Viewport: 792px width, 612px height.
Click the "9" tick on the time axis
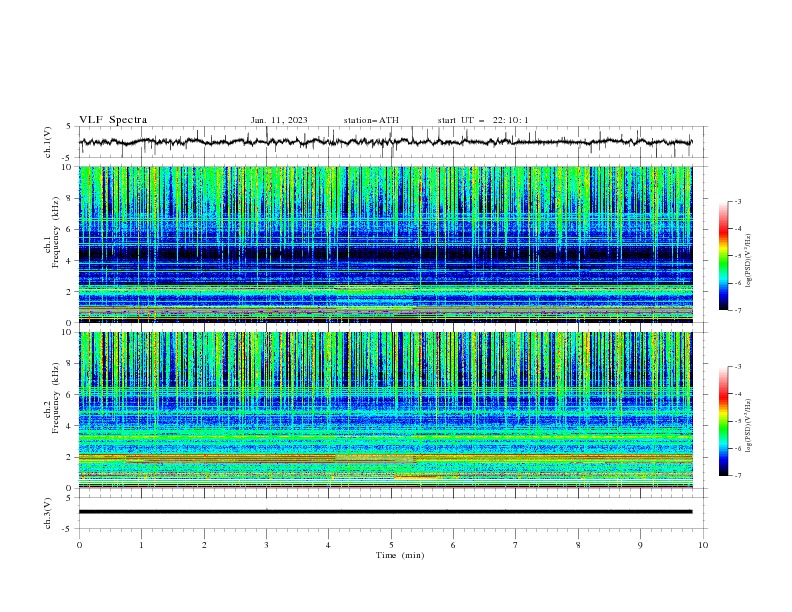pyautogui.click(x=640, y=545)
